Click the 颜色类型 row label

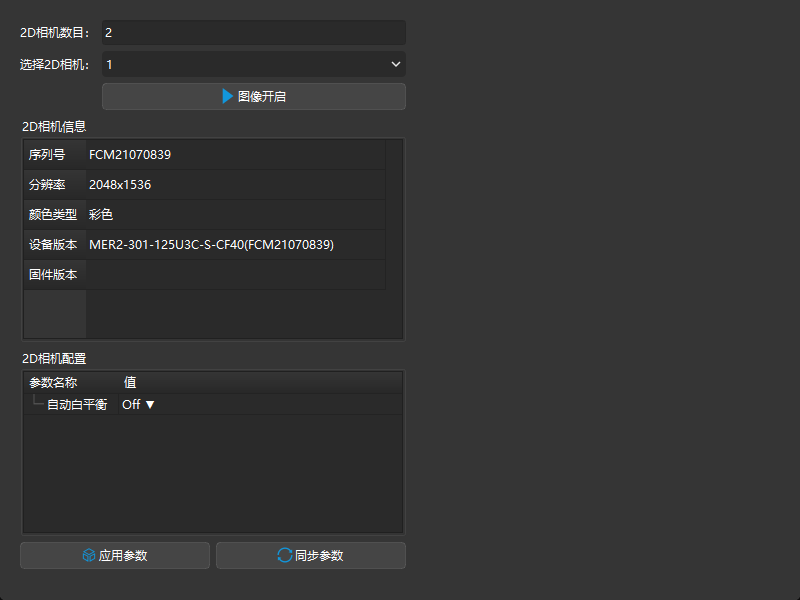(55, 215)
